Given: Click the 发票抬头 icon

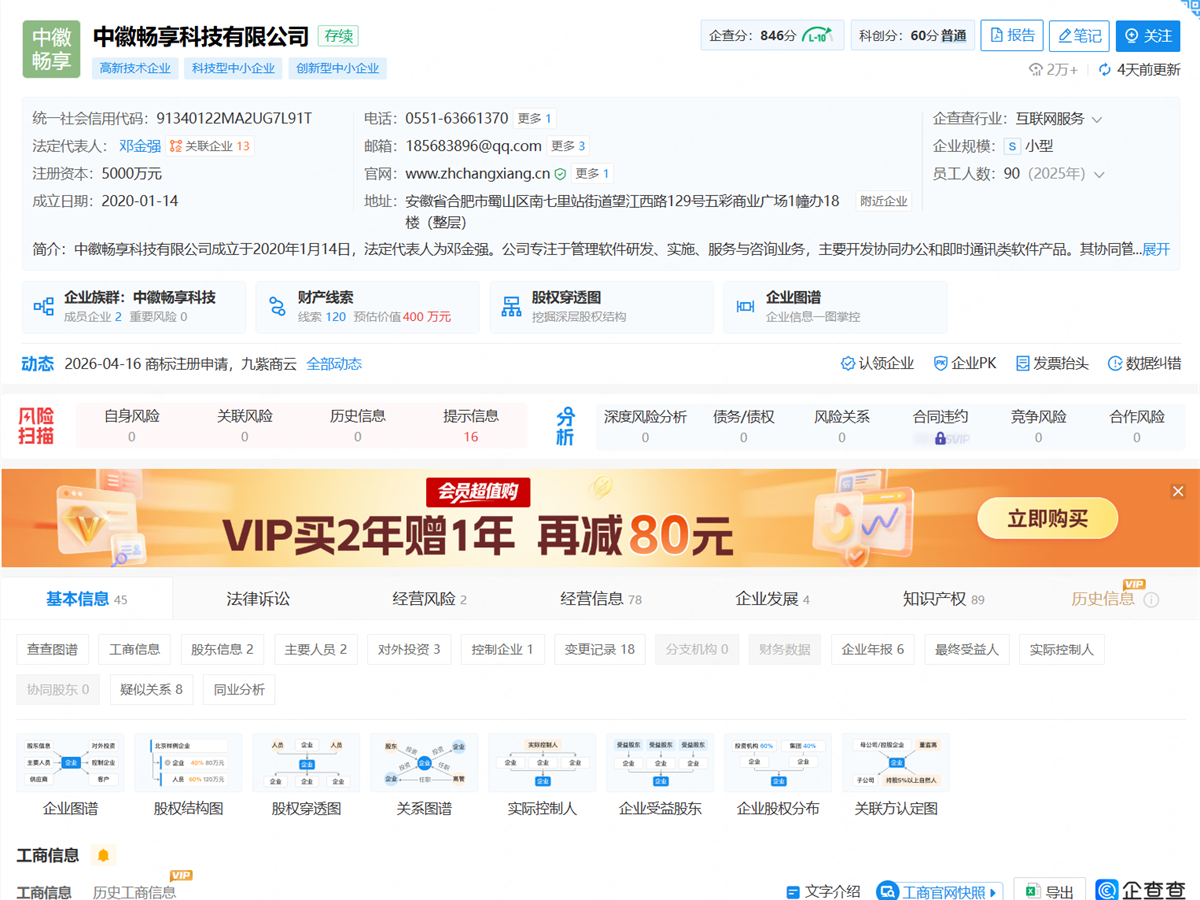Looking at the screenshot, I should (x=1022, y=364).
